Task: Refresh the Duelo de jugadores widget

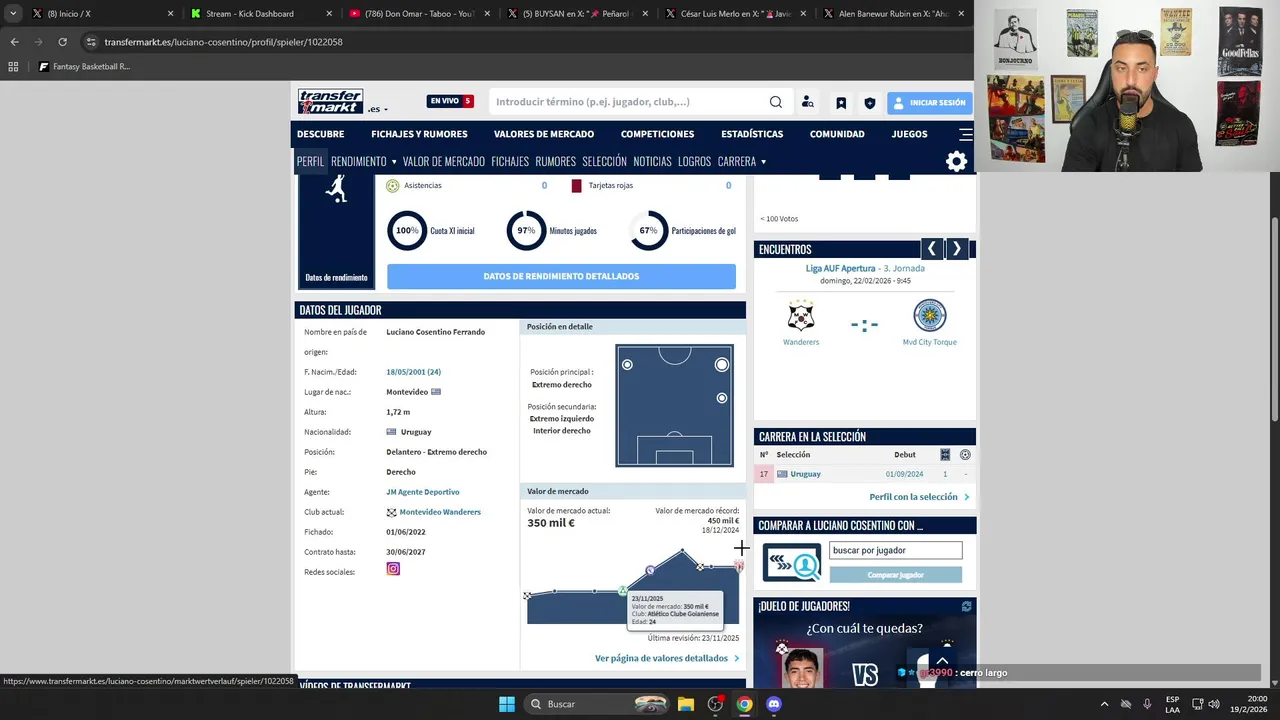Action: [x=966, y=606]
